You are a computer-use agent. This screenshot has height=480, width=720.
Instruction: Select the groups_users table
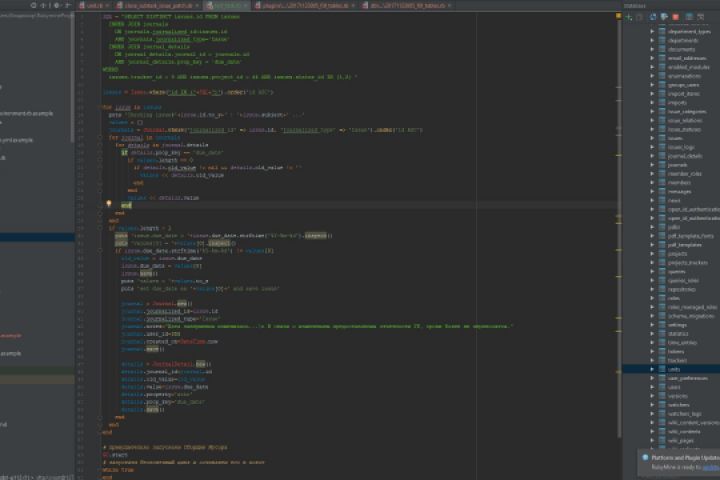click(x=683, y=85)
